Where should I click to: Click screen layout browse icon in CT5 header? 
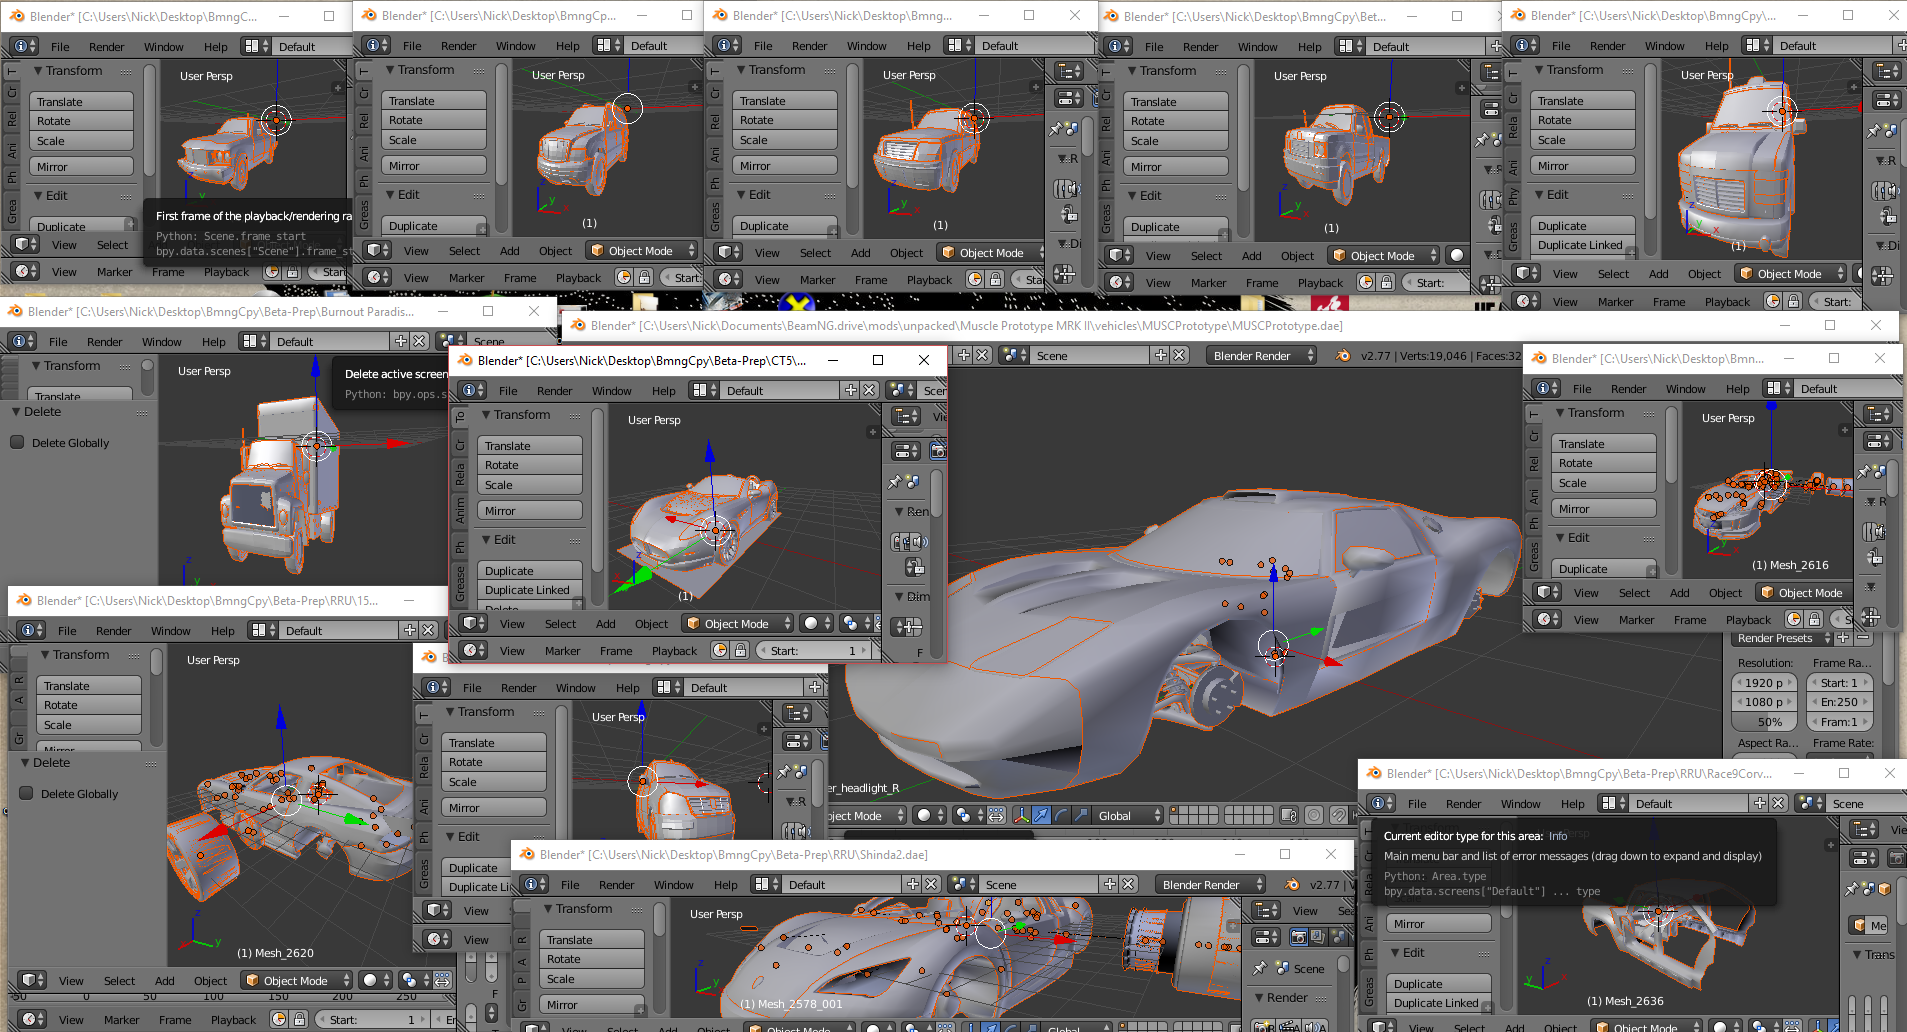click(704, 390)
